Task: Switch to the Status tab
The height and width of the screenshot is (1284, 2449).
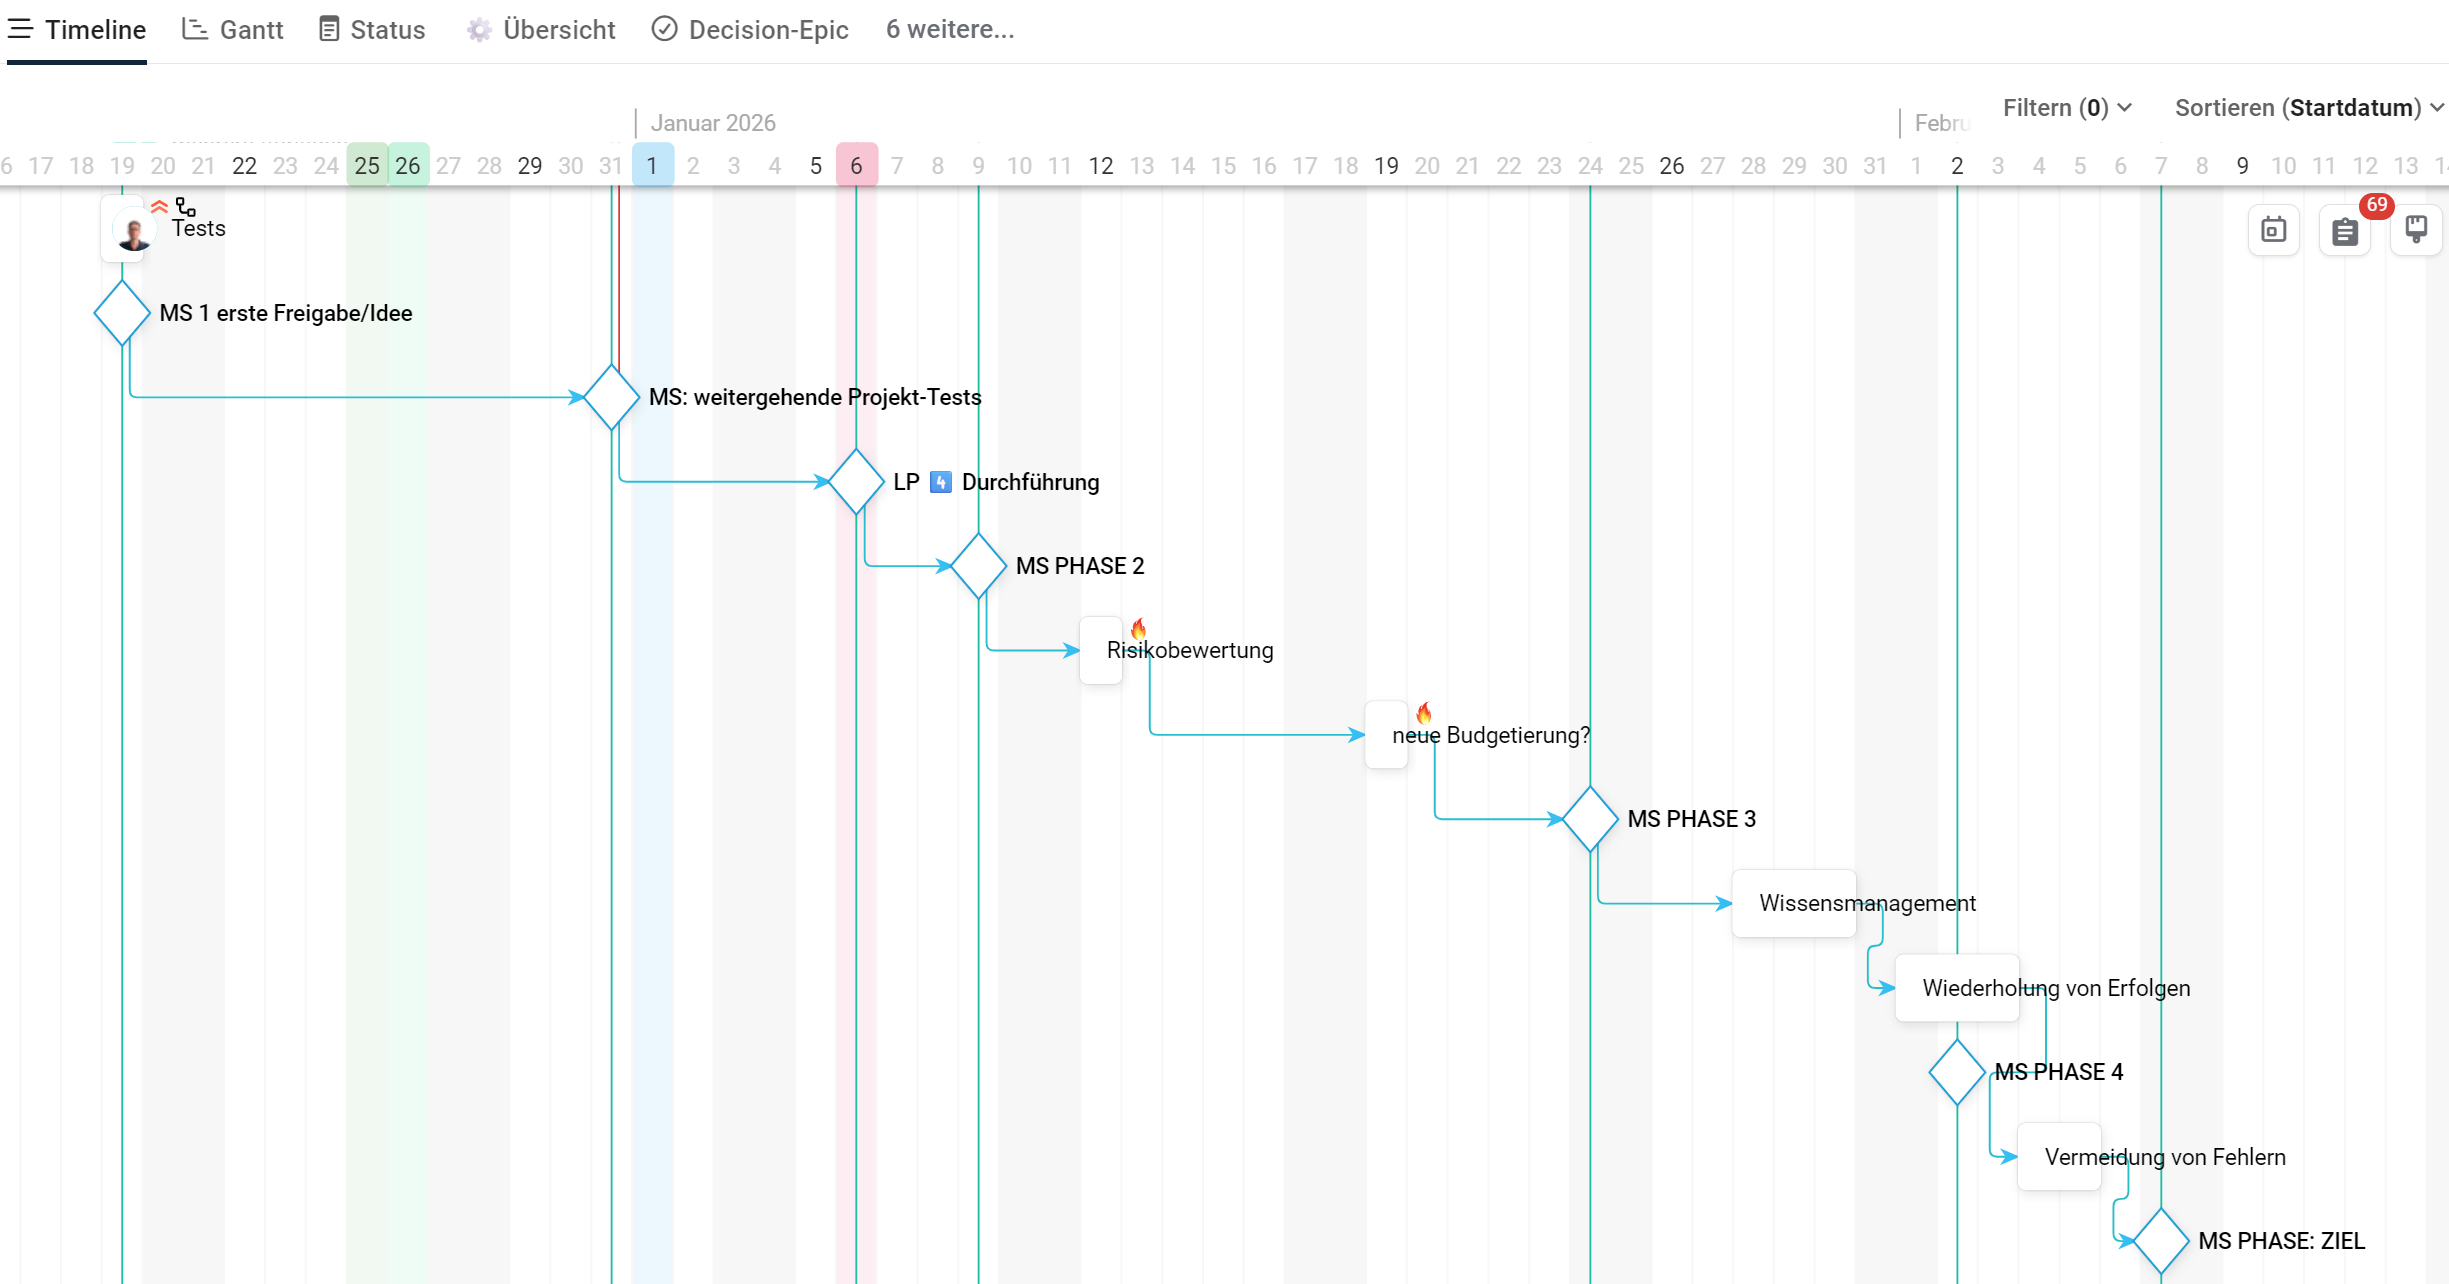Action: click(x=372, y=30)
